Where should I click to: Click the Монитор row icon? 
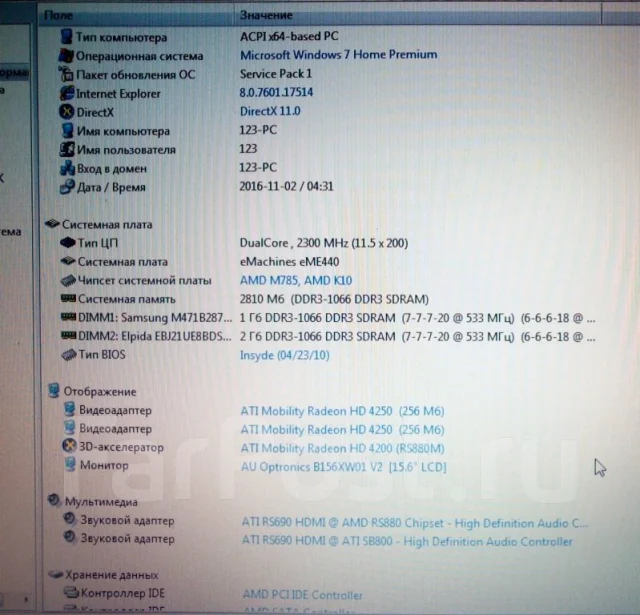tap(70, 464)
